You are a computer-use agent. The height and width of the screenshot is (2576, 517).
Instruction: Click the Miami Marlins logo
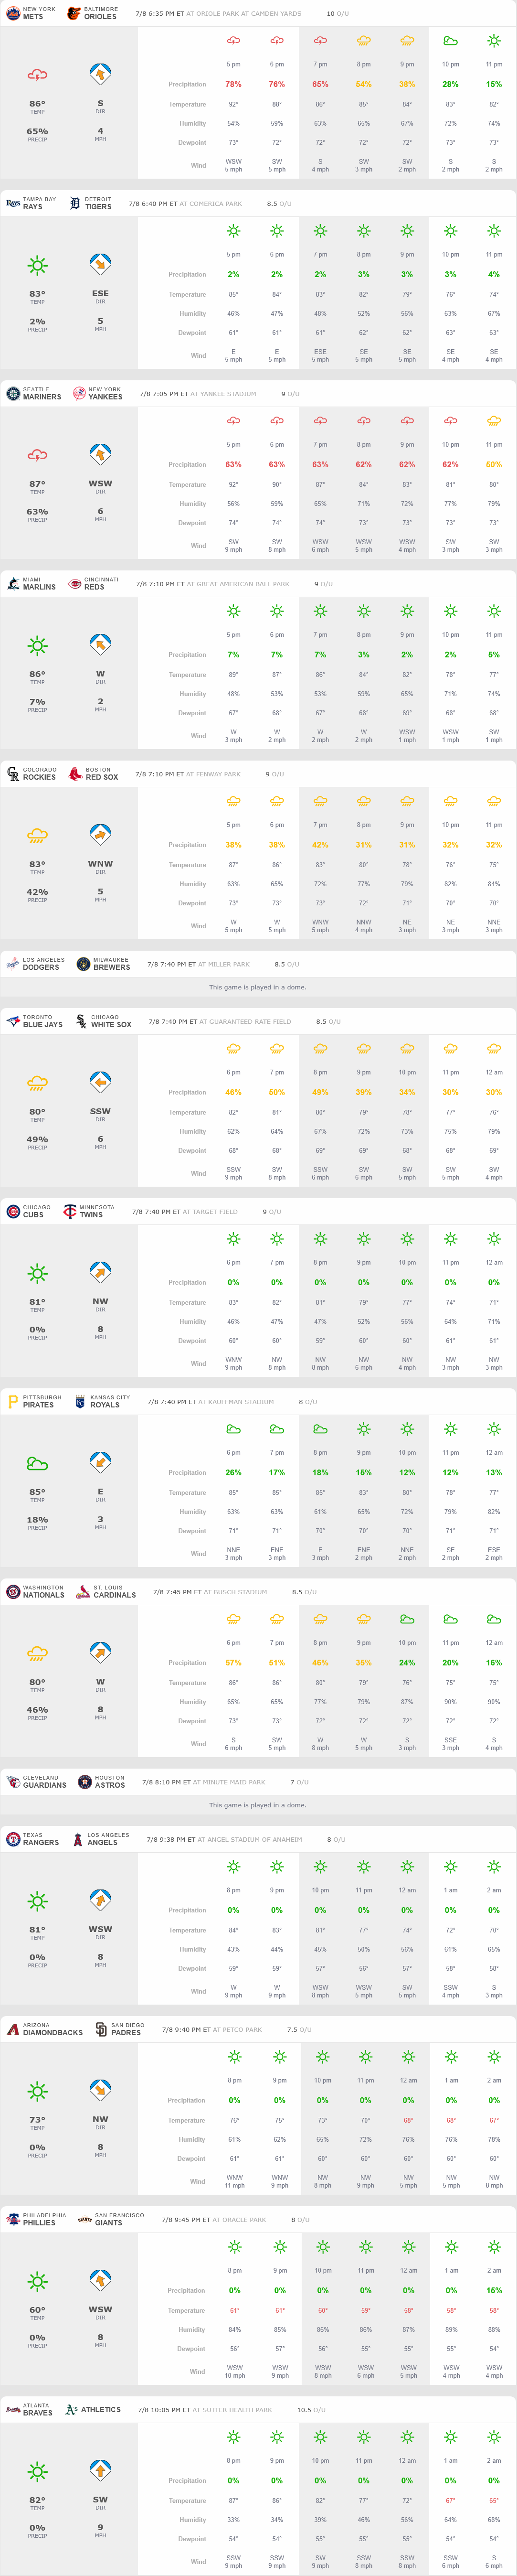13,583
